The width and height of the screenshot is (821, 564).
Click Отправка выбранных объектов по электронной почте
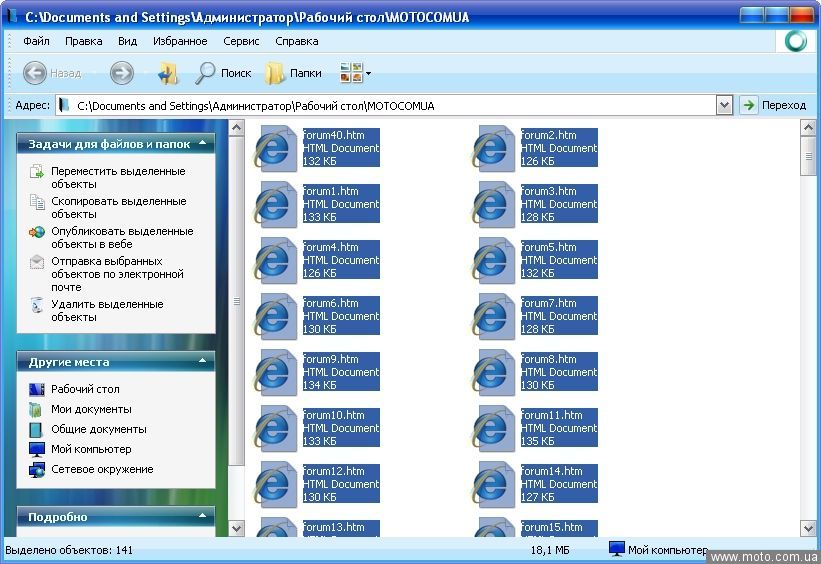coord(117,274)
